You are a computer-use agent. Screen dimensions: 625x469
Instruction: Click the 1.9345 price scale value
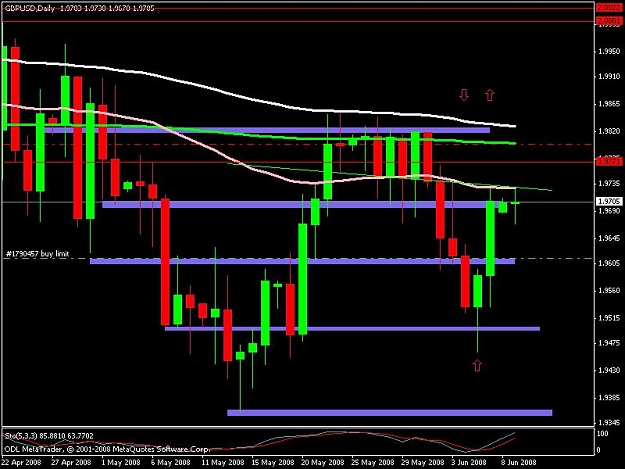coord(609,422)
